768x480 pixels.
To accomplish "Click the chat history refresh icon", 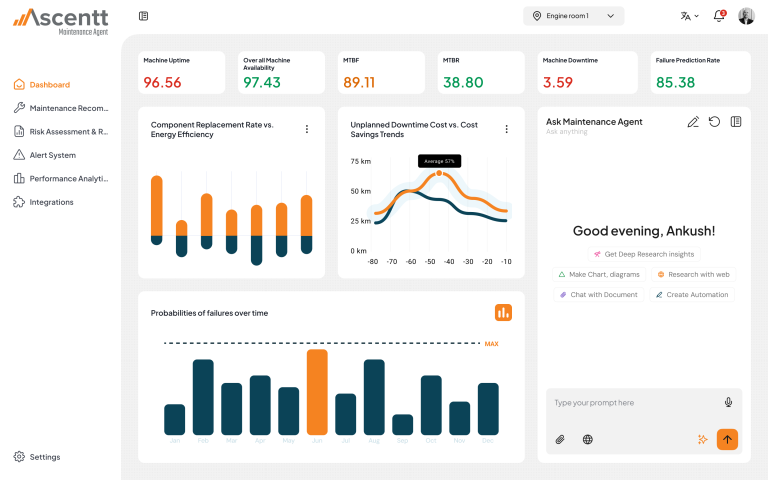I will tap(714, 122).
